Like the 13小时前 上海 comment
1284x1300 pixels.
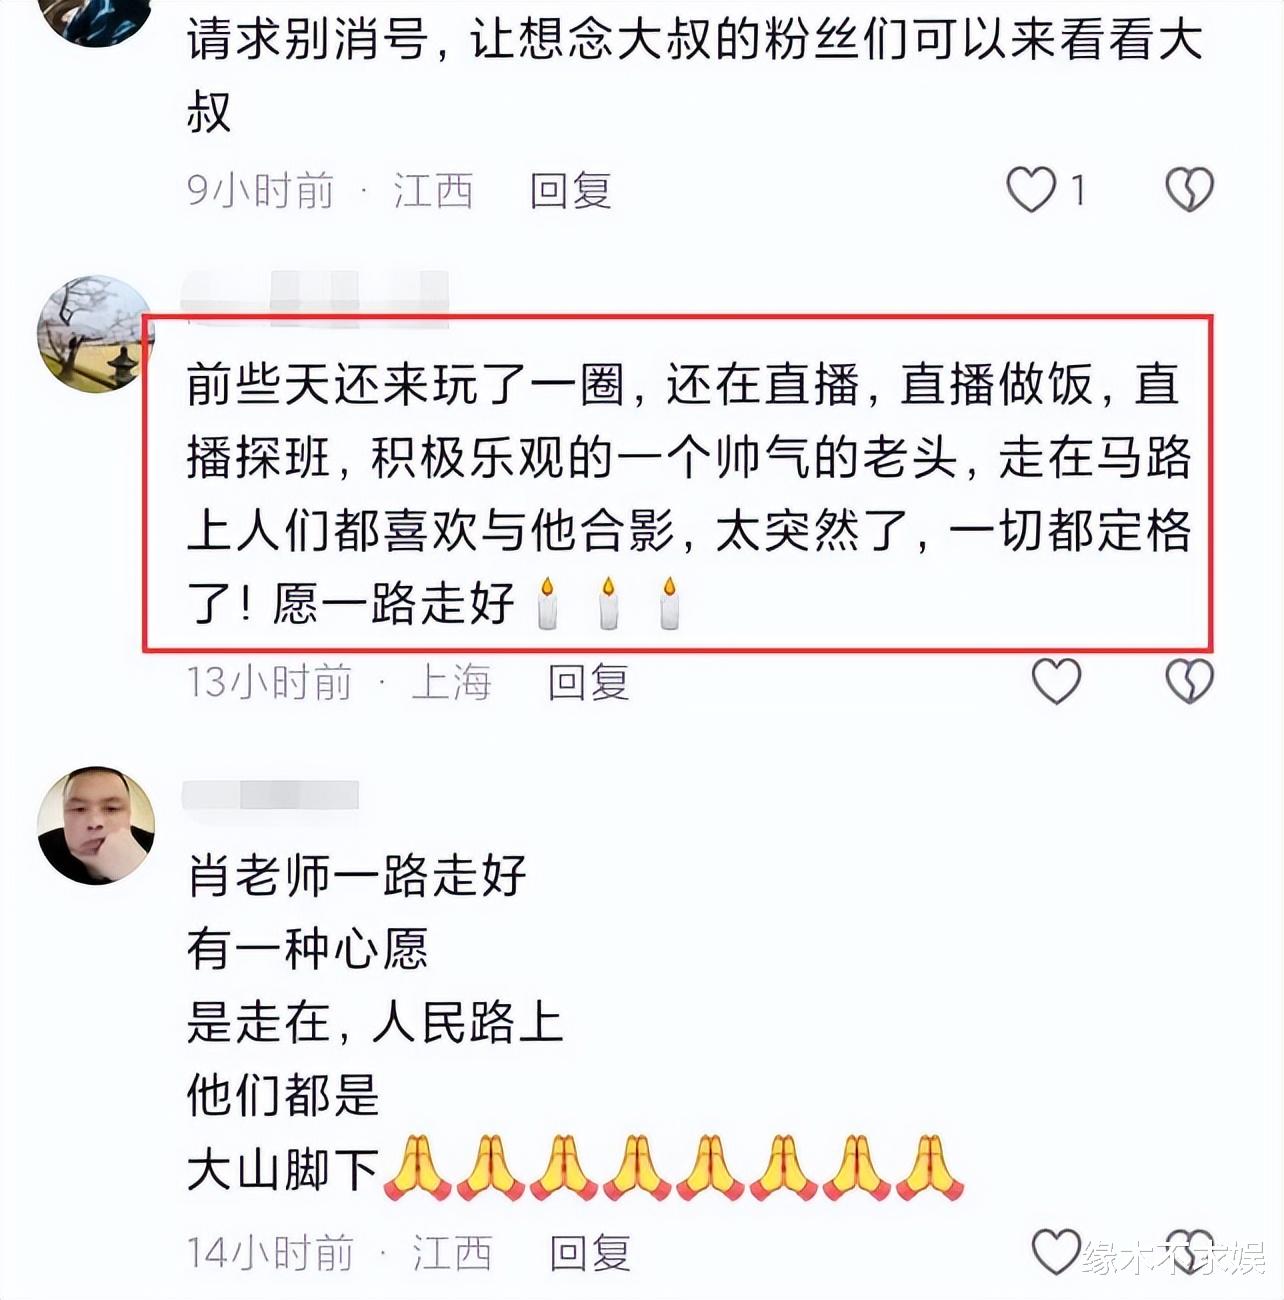pos(1056,681)
